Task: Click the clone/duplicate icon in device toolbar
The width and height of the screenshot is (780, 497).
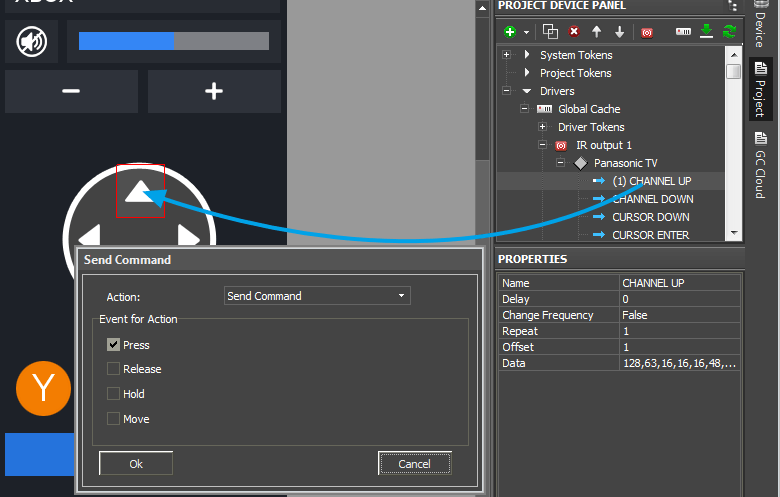Action: 550,32
